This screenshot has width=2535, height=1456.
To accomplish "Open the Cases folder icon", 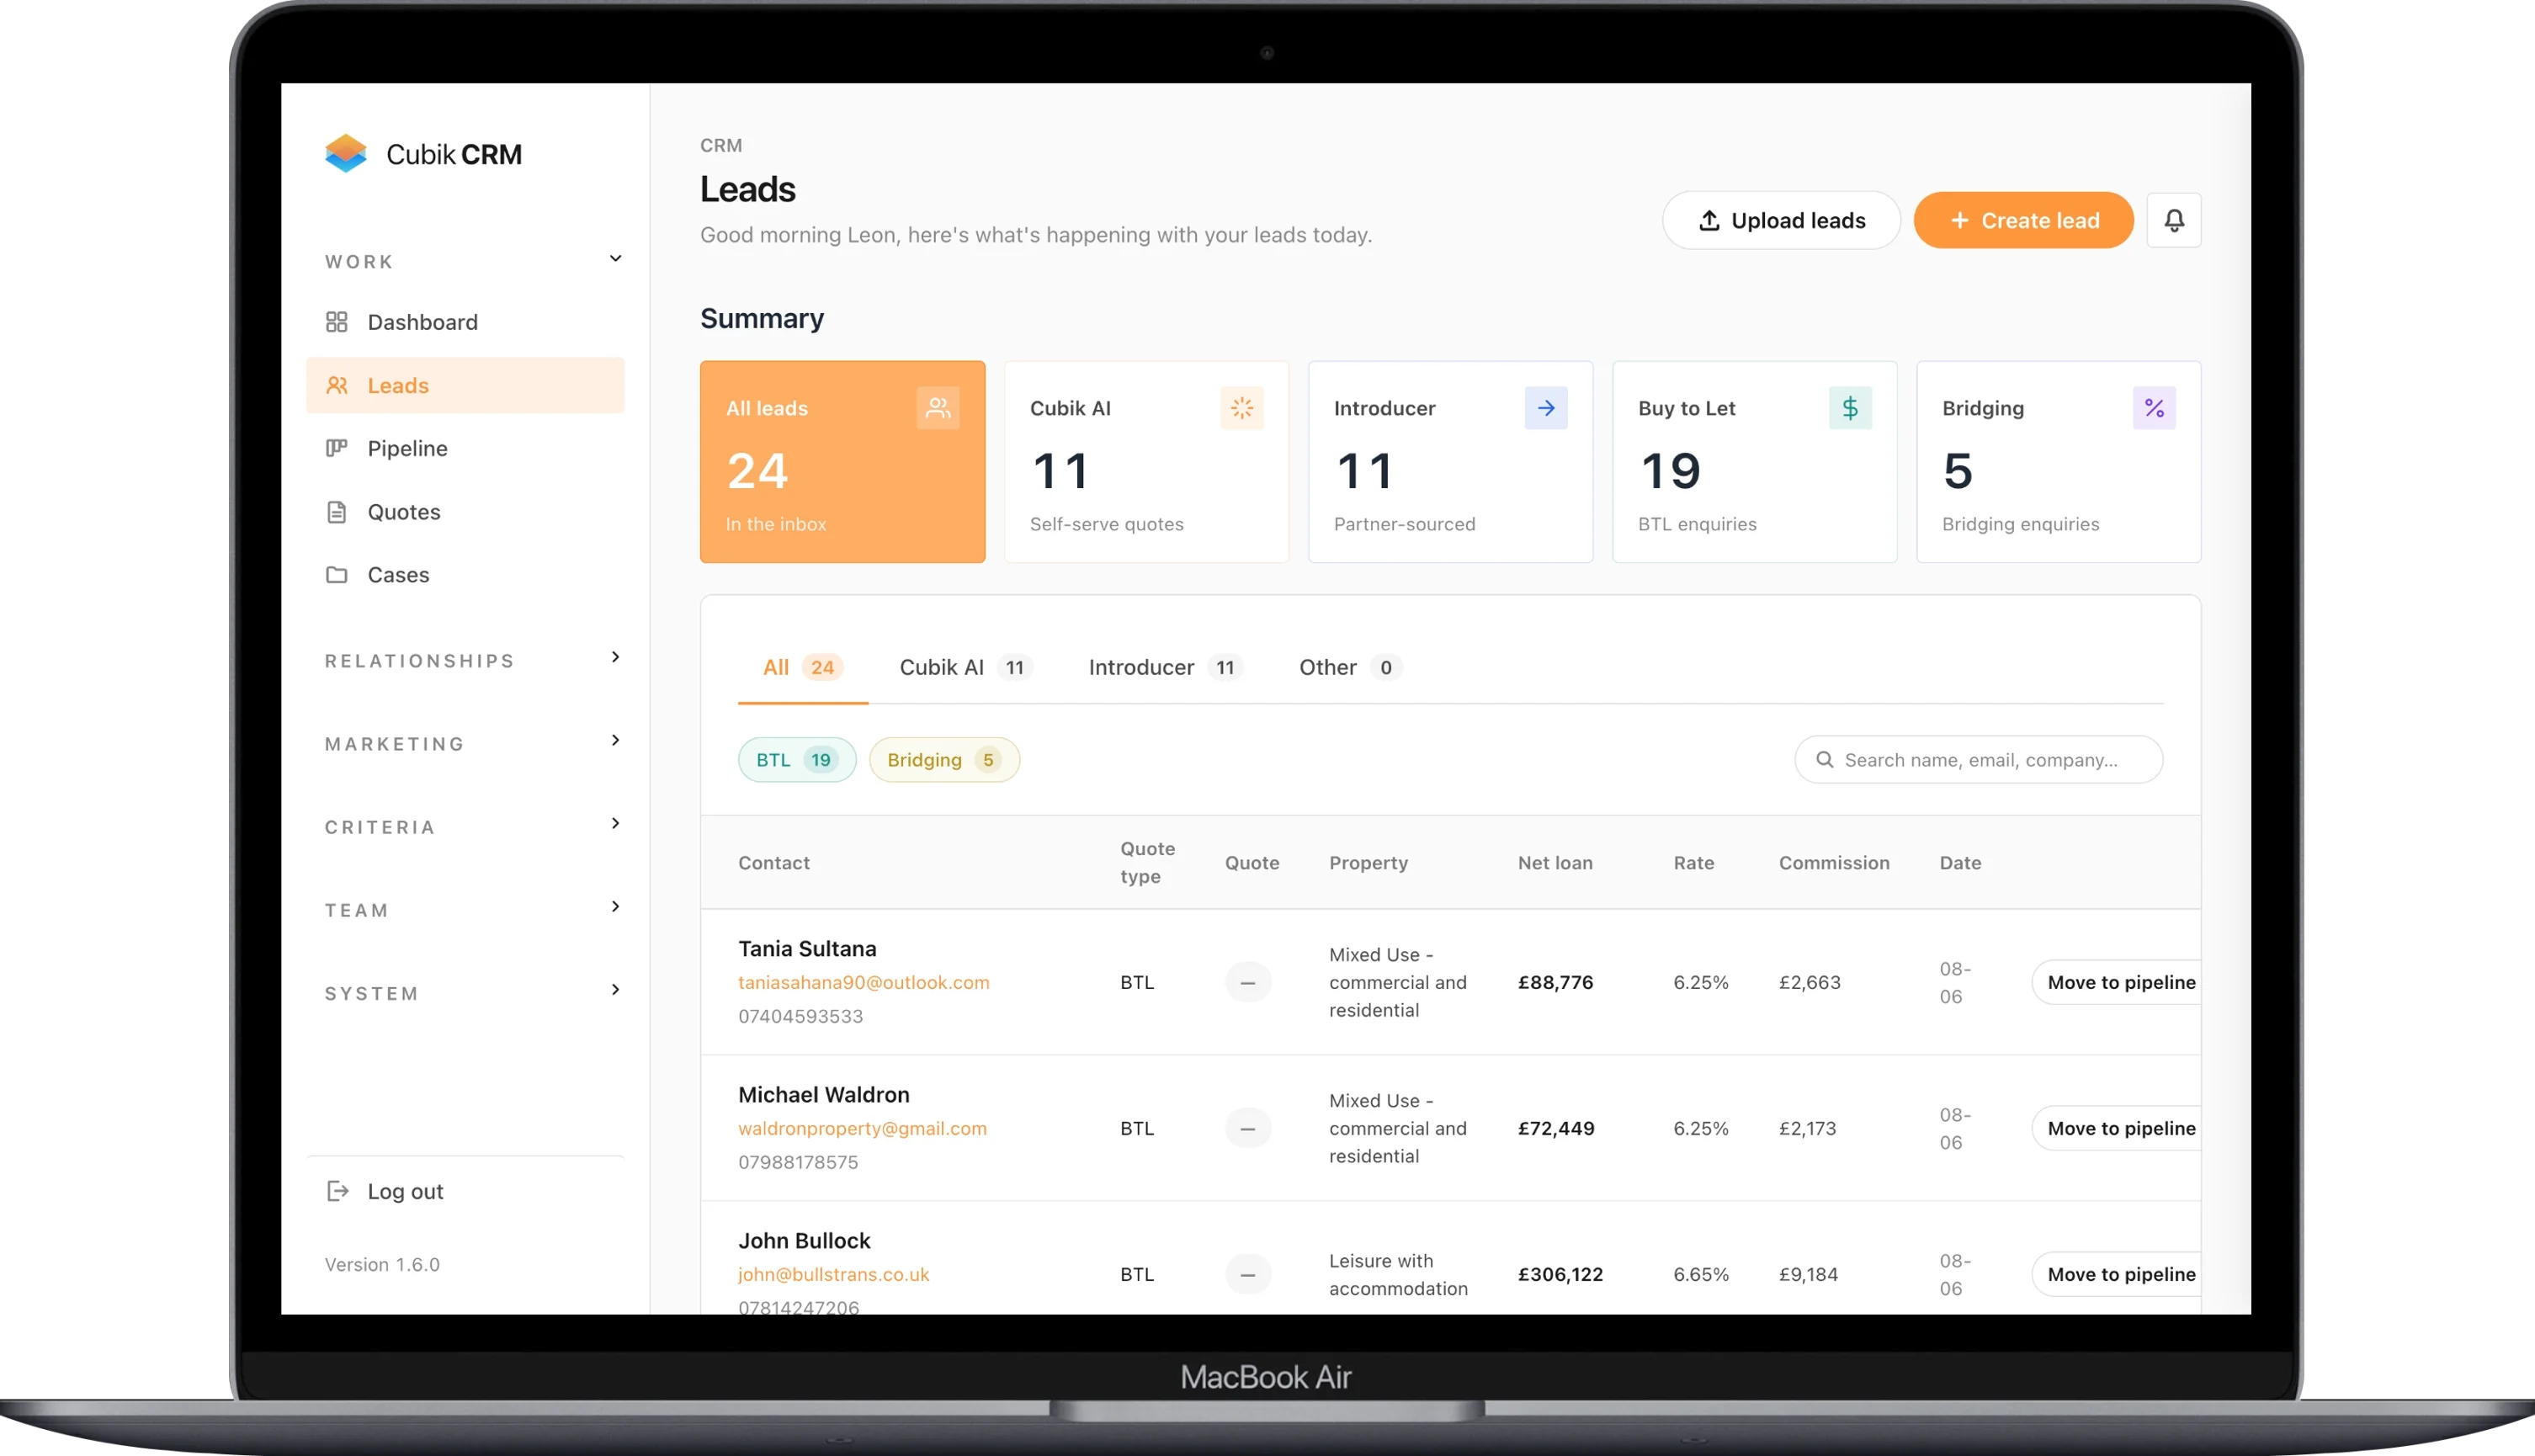I will (337, 575).
